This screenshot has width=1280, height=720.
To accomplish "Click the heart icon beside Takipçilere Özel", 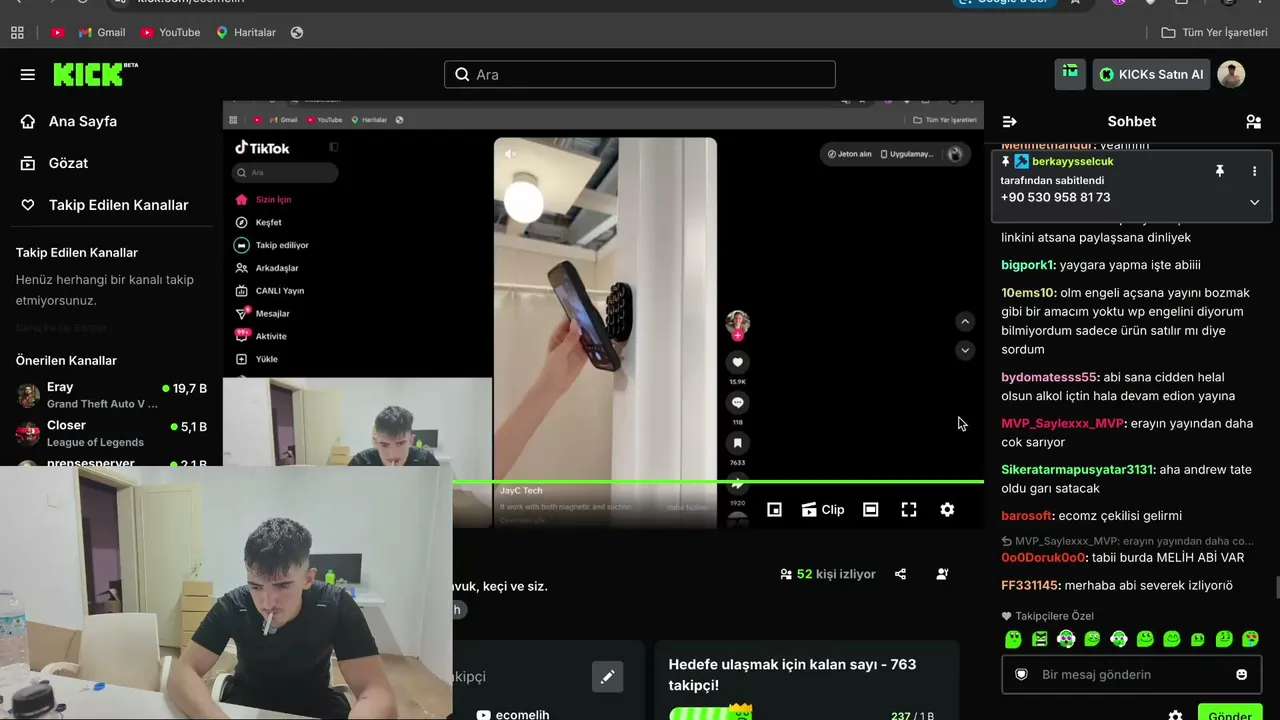I will [x=1007, y=616].
